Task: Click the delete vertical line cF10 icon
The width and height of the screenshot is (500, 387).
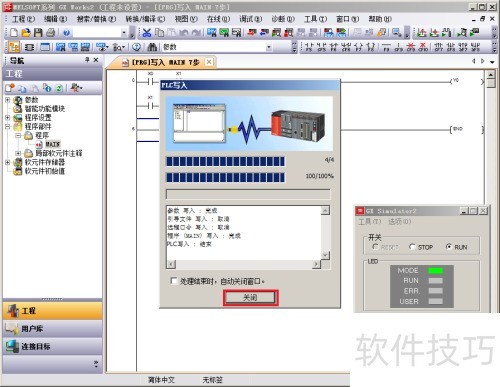Action: pyautogui.click(x=423, y=47)
